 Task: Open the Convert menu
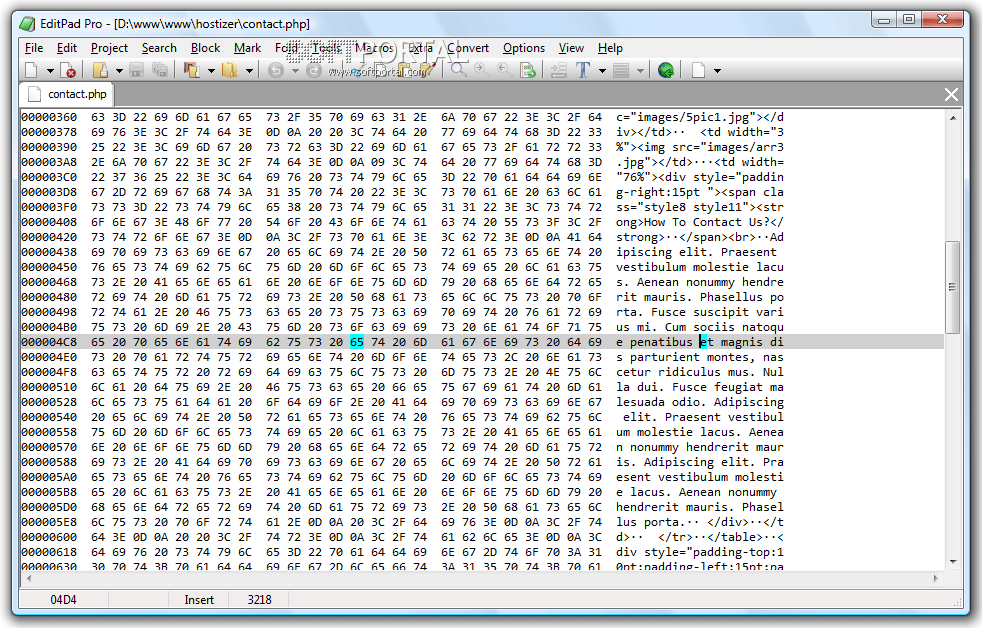coord(468,48)
